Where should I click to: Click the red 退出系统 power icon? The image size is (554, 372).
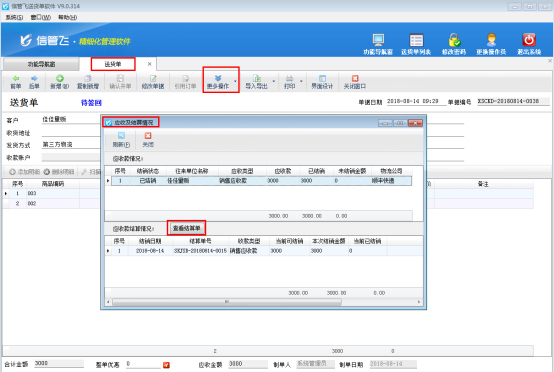point(529,40)
